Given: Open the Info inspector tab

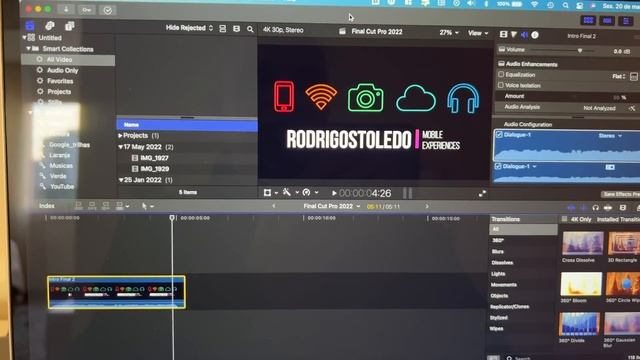Looking at the screenshot, I should pos(535,35).
